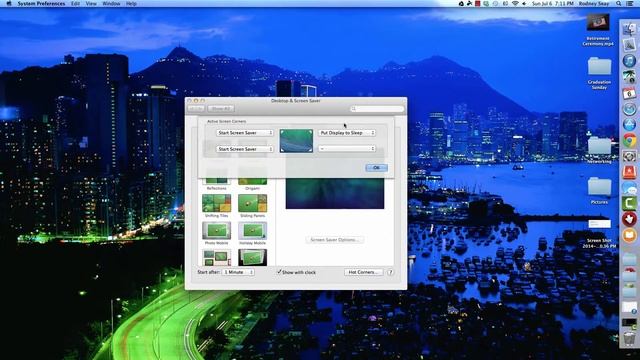Open the bottom-left corner Start Screen Saver dropdown
This screenshot has width=640, height=360.
244,149
